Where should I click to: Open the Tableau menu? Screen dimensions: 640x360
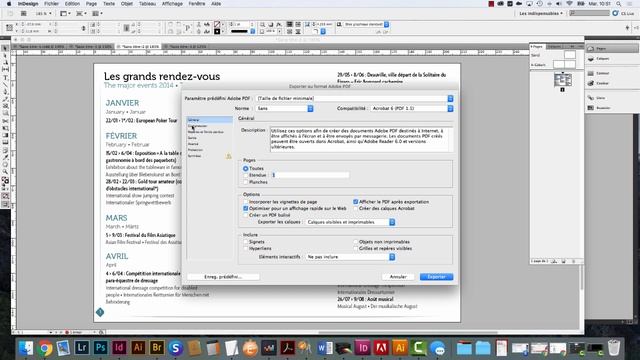147,4
